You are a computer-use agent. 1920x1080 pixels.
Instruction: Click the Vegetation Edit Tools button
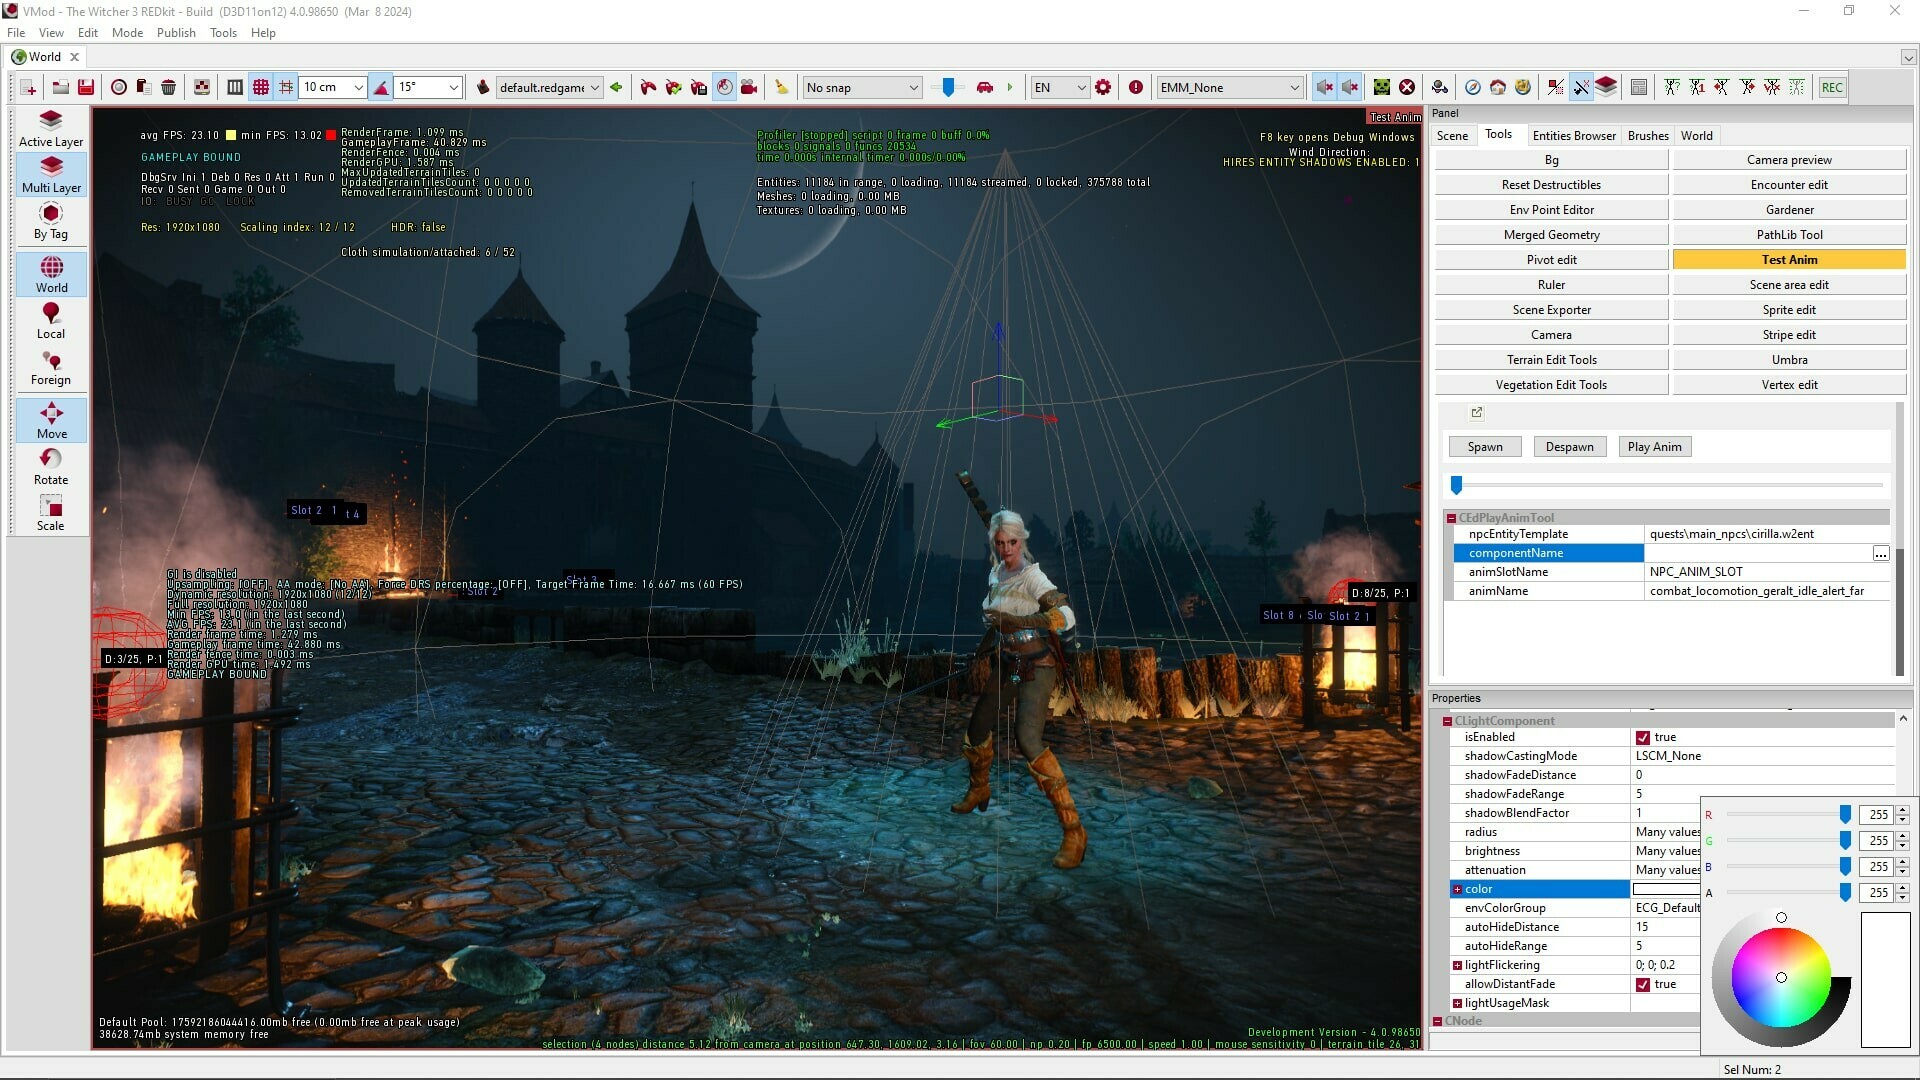coord(1552,384)
